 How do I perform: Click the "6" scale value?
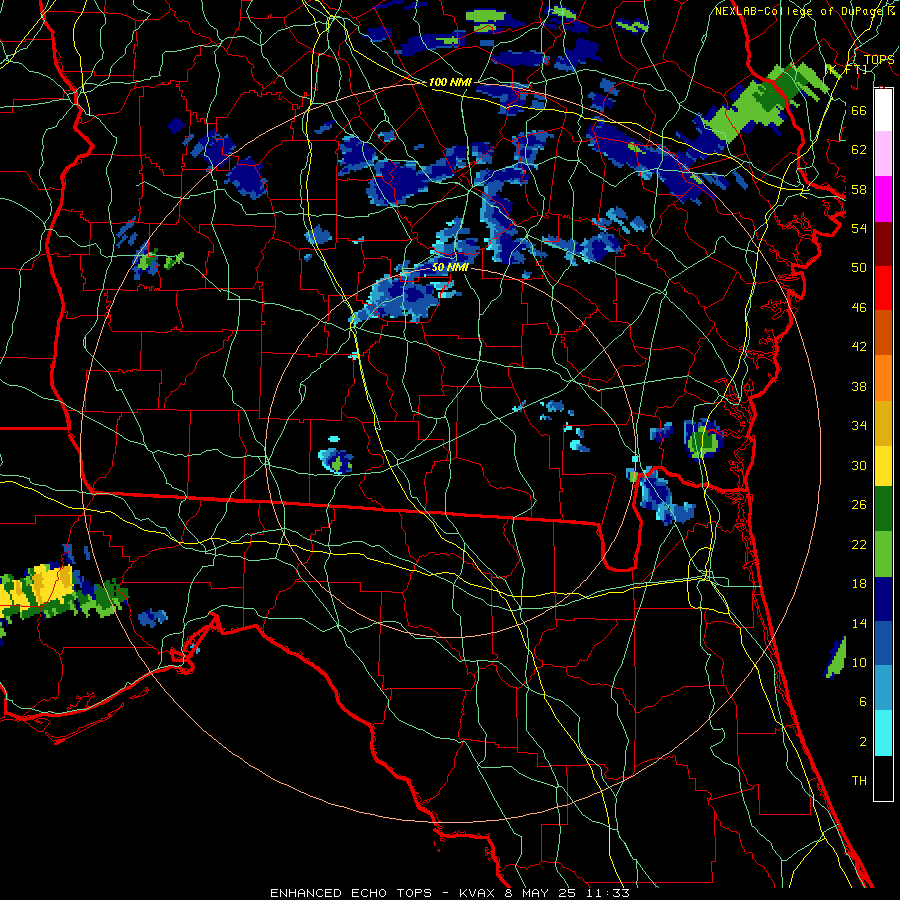863,702
